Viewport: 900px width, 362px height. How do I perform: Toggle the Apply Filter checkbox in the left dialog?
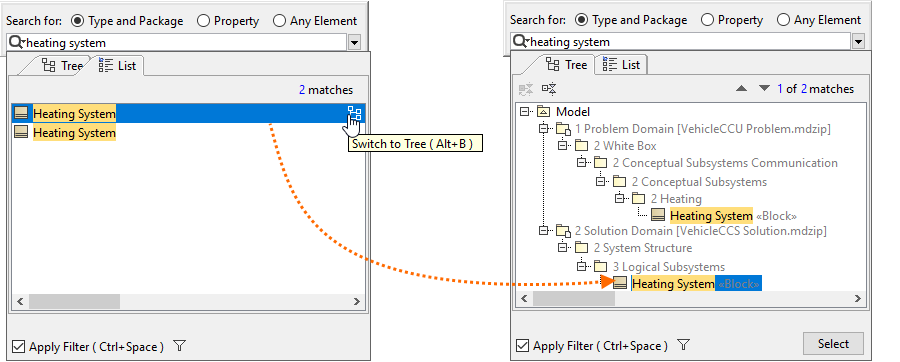[x=18, y=347]
